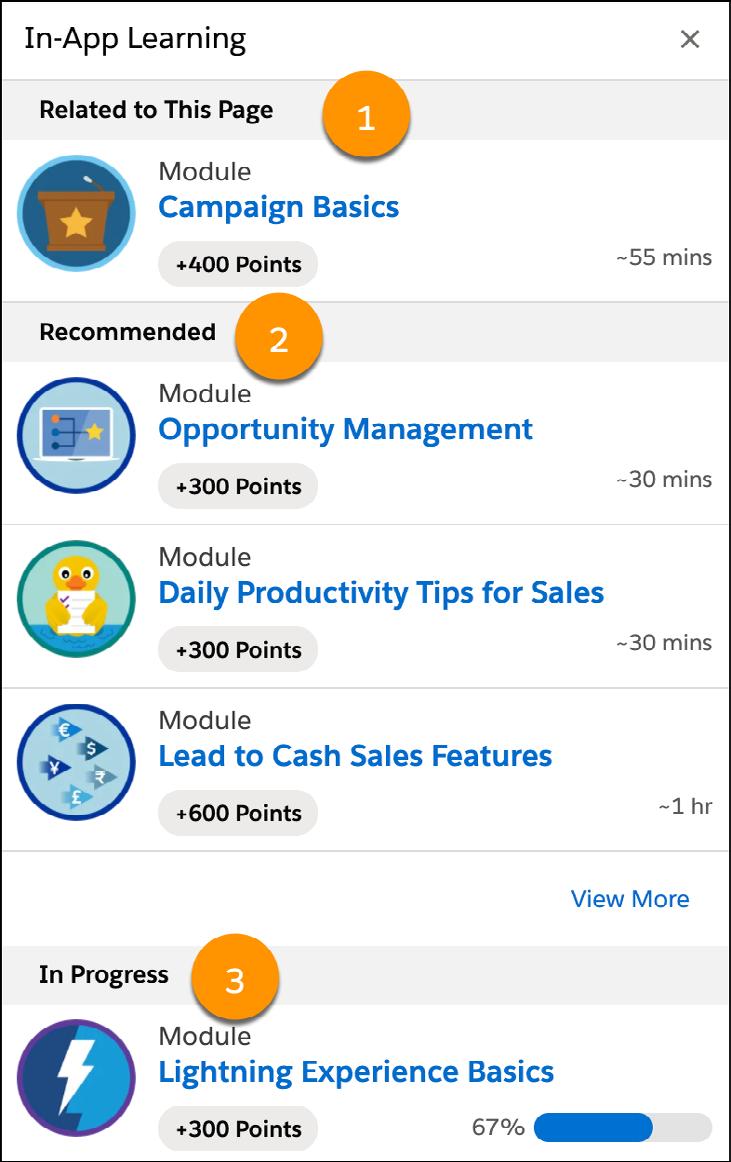Click +300 Points under Opportunity Management
This screenshot has width=731, height=1162.
pyautogui.click(x=238, y=486)
